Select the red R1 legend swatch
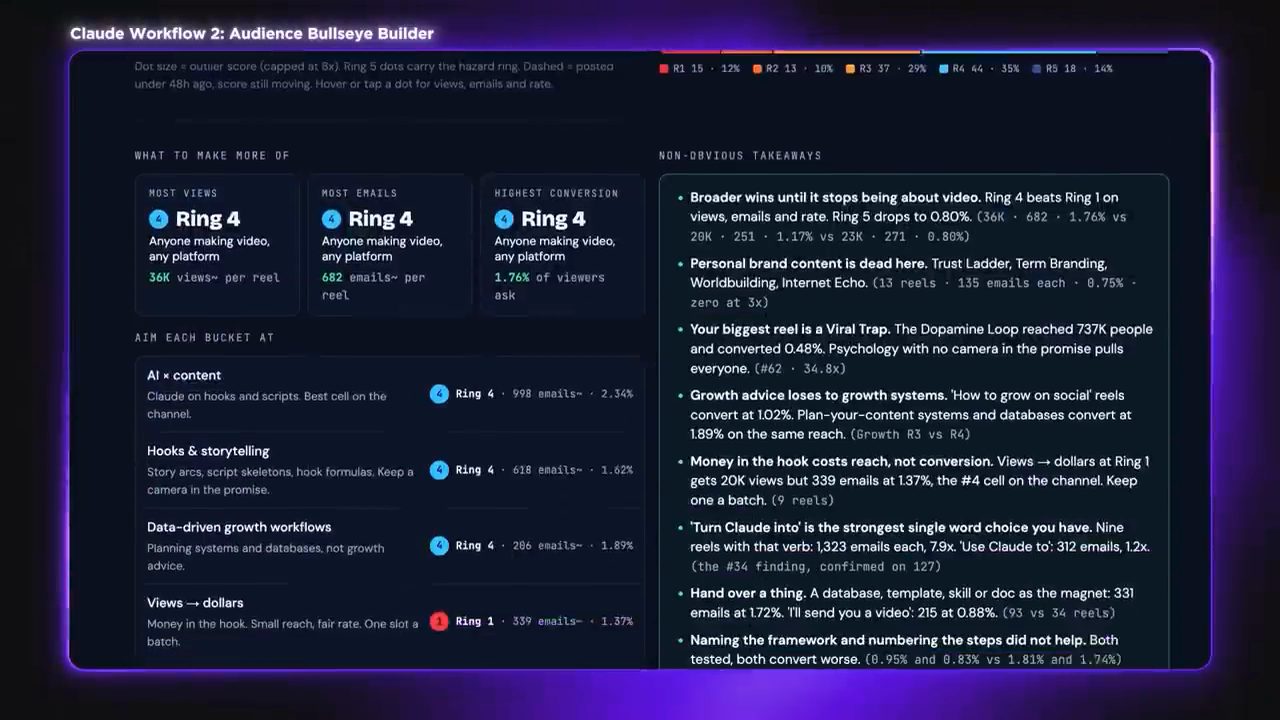This screenshot has height=720, width=1280. pyautogui.click(x=664, y=69)
